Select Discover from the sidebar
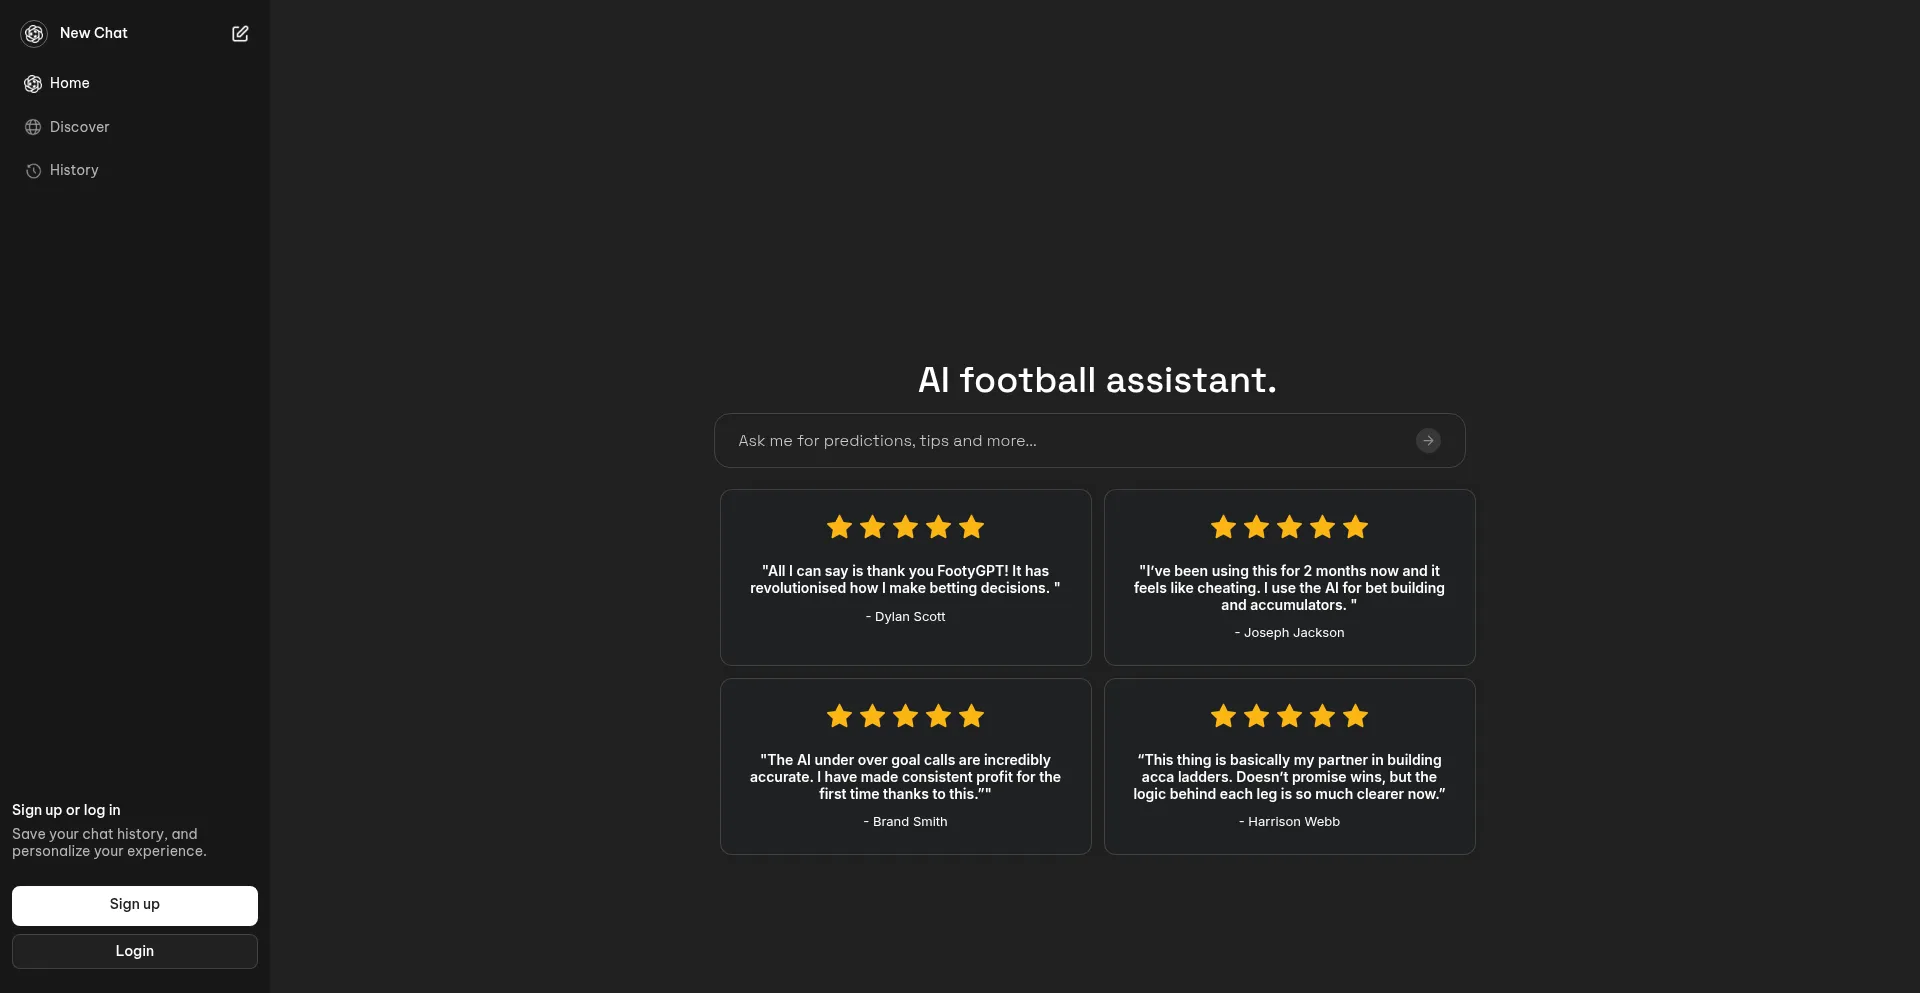Screen dimensions: 1920x993 (x=79, y=127)
